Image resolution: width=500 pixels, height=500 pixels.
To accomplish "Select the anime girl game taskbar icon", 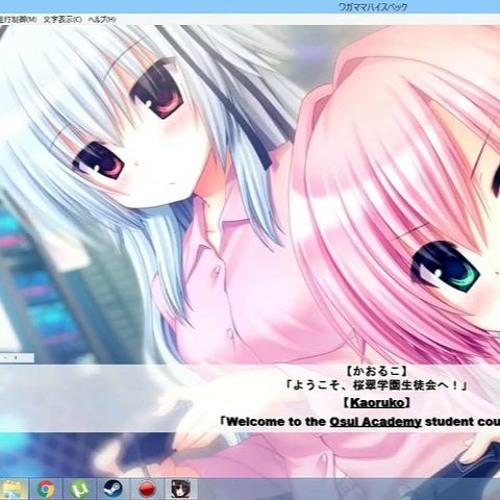I will click(x=181, y=489).
